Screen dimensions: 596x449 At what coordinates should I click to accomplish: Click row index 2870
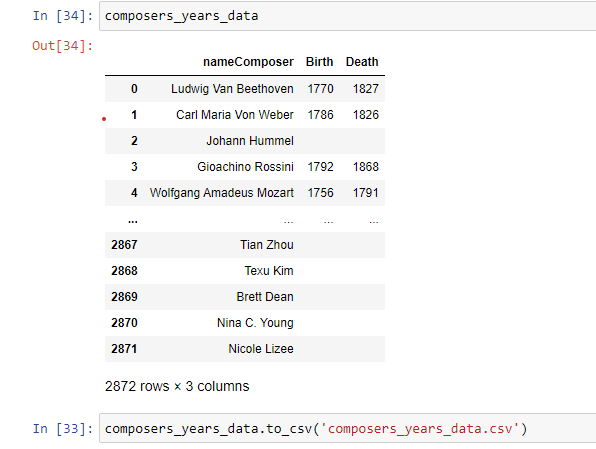tap(124, 323)
